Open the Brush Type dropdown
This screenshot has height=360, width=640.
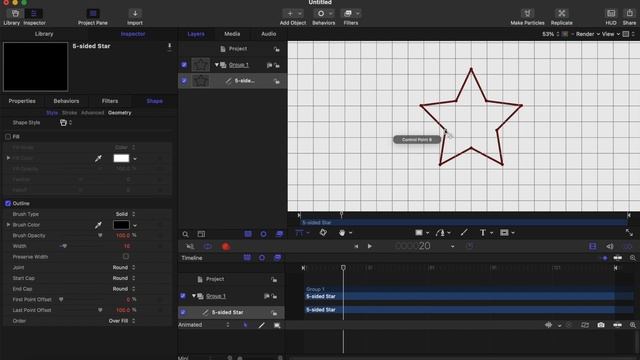tap(125, 214)
